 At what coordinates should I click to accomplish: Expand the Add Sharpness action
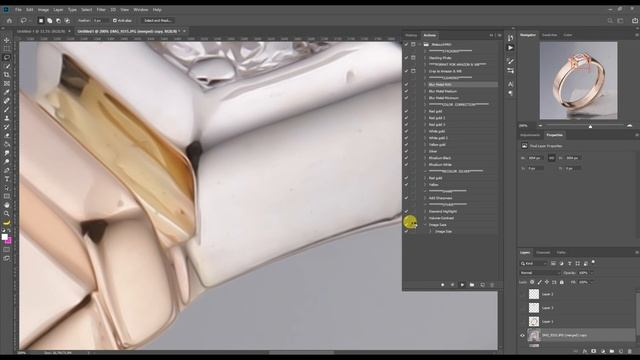point(425,198)
